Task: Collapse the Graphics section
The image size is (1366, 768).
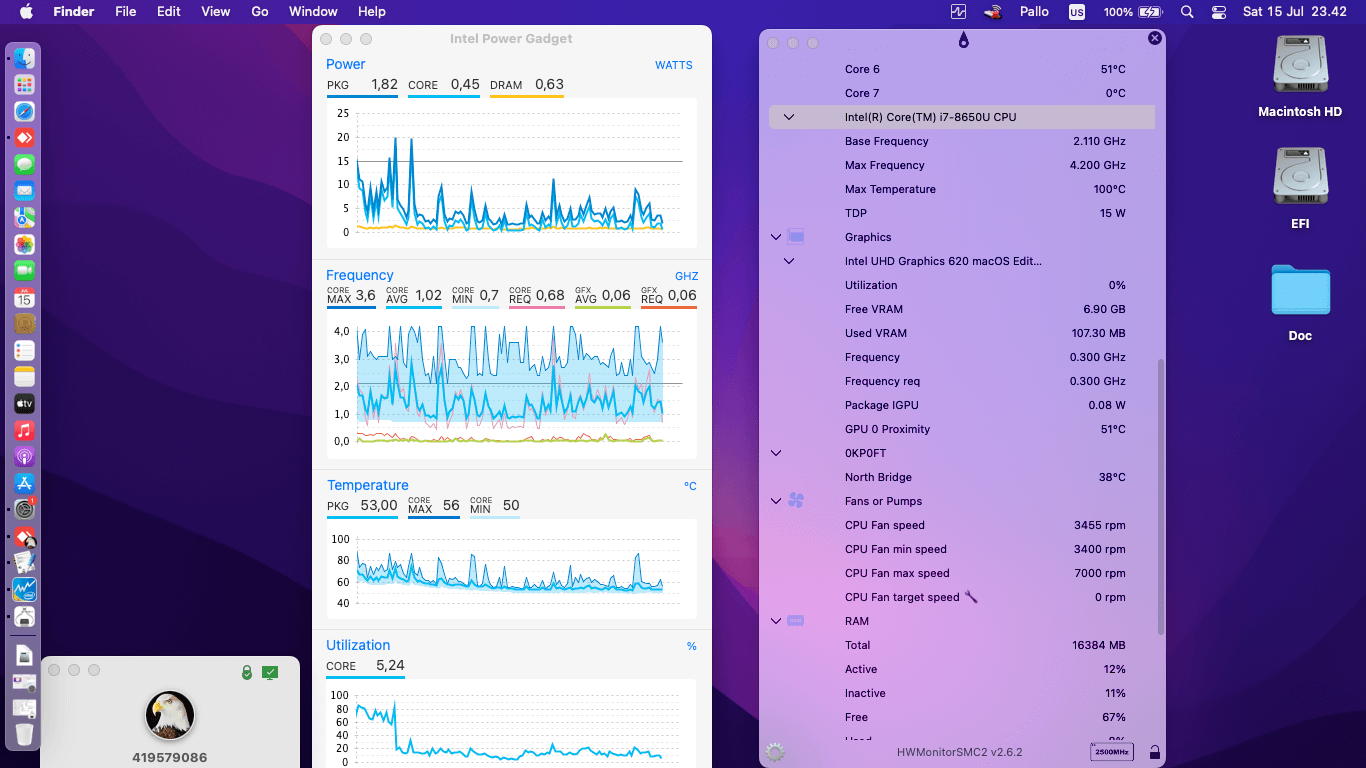Action: pyautogui.click(x=776, y=237)
